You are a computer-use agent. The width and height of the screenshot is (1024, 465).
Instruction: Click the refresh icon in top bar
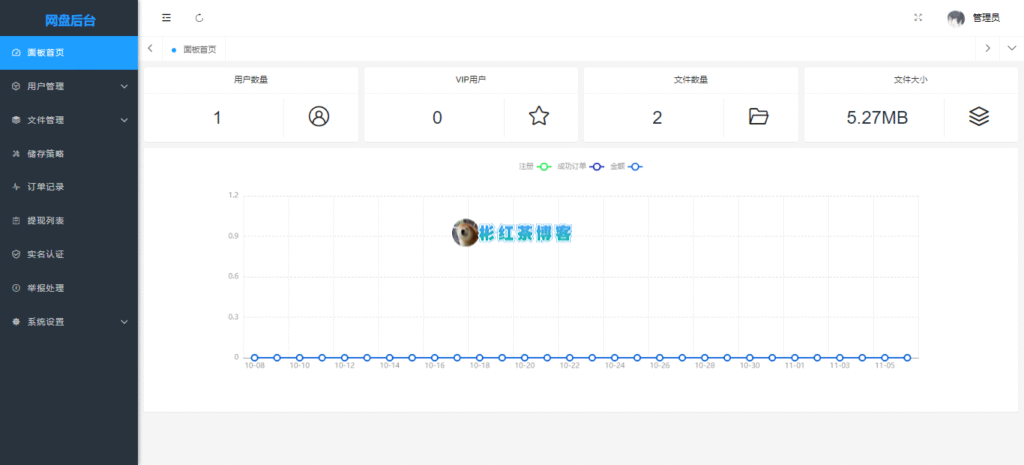click(x=200, y=18)
